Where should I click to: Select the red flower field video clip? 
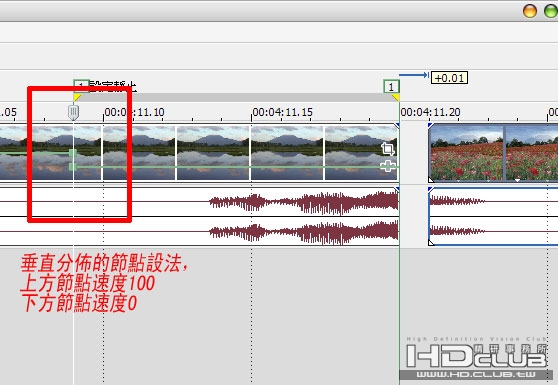click(x=493, y=153)
